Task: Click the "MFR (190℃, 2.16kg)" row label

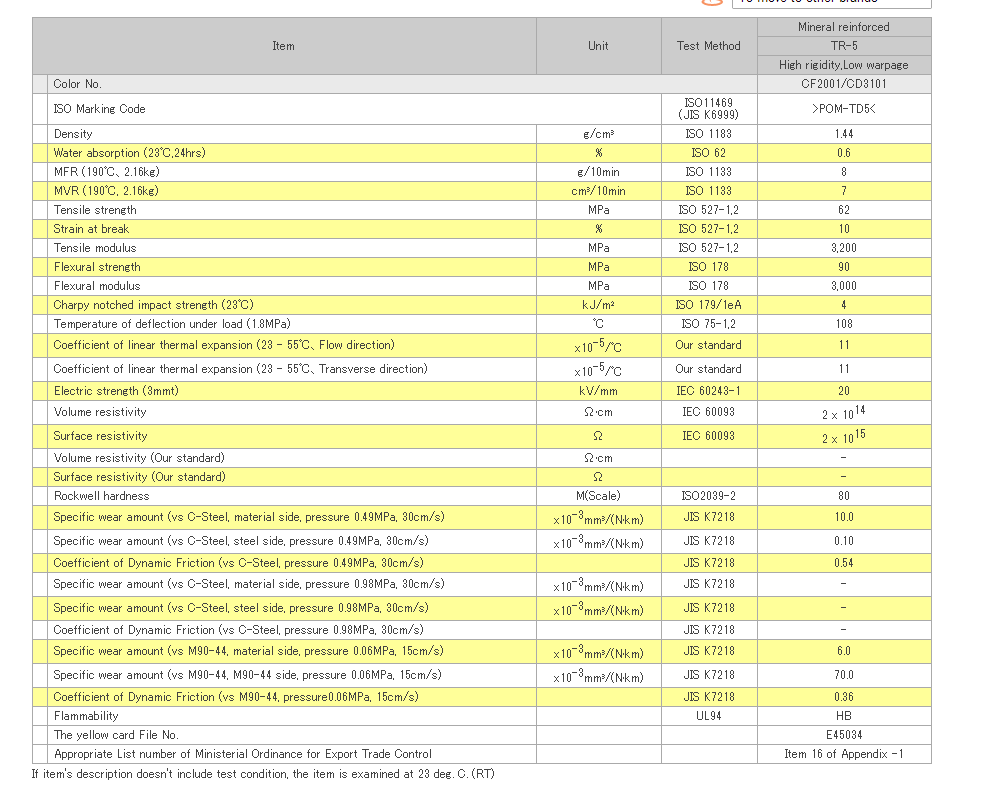Action: point(107,172)
